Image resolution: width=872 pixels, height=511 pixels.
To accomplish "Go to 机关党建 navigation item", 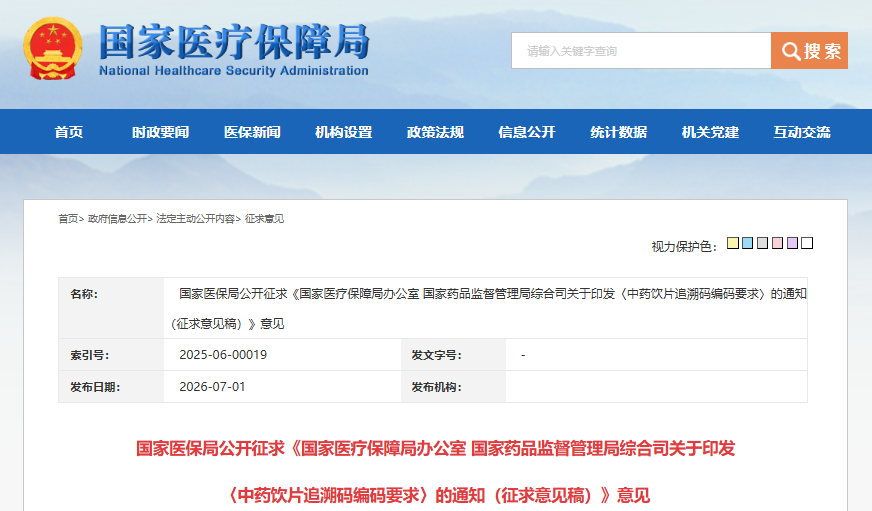I will [x=710, y=132].
